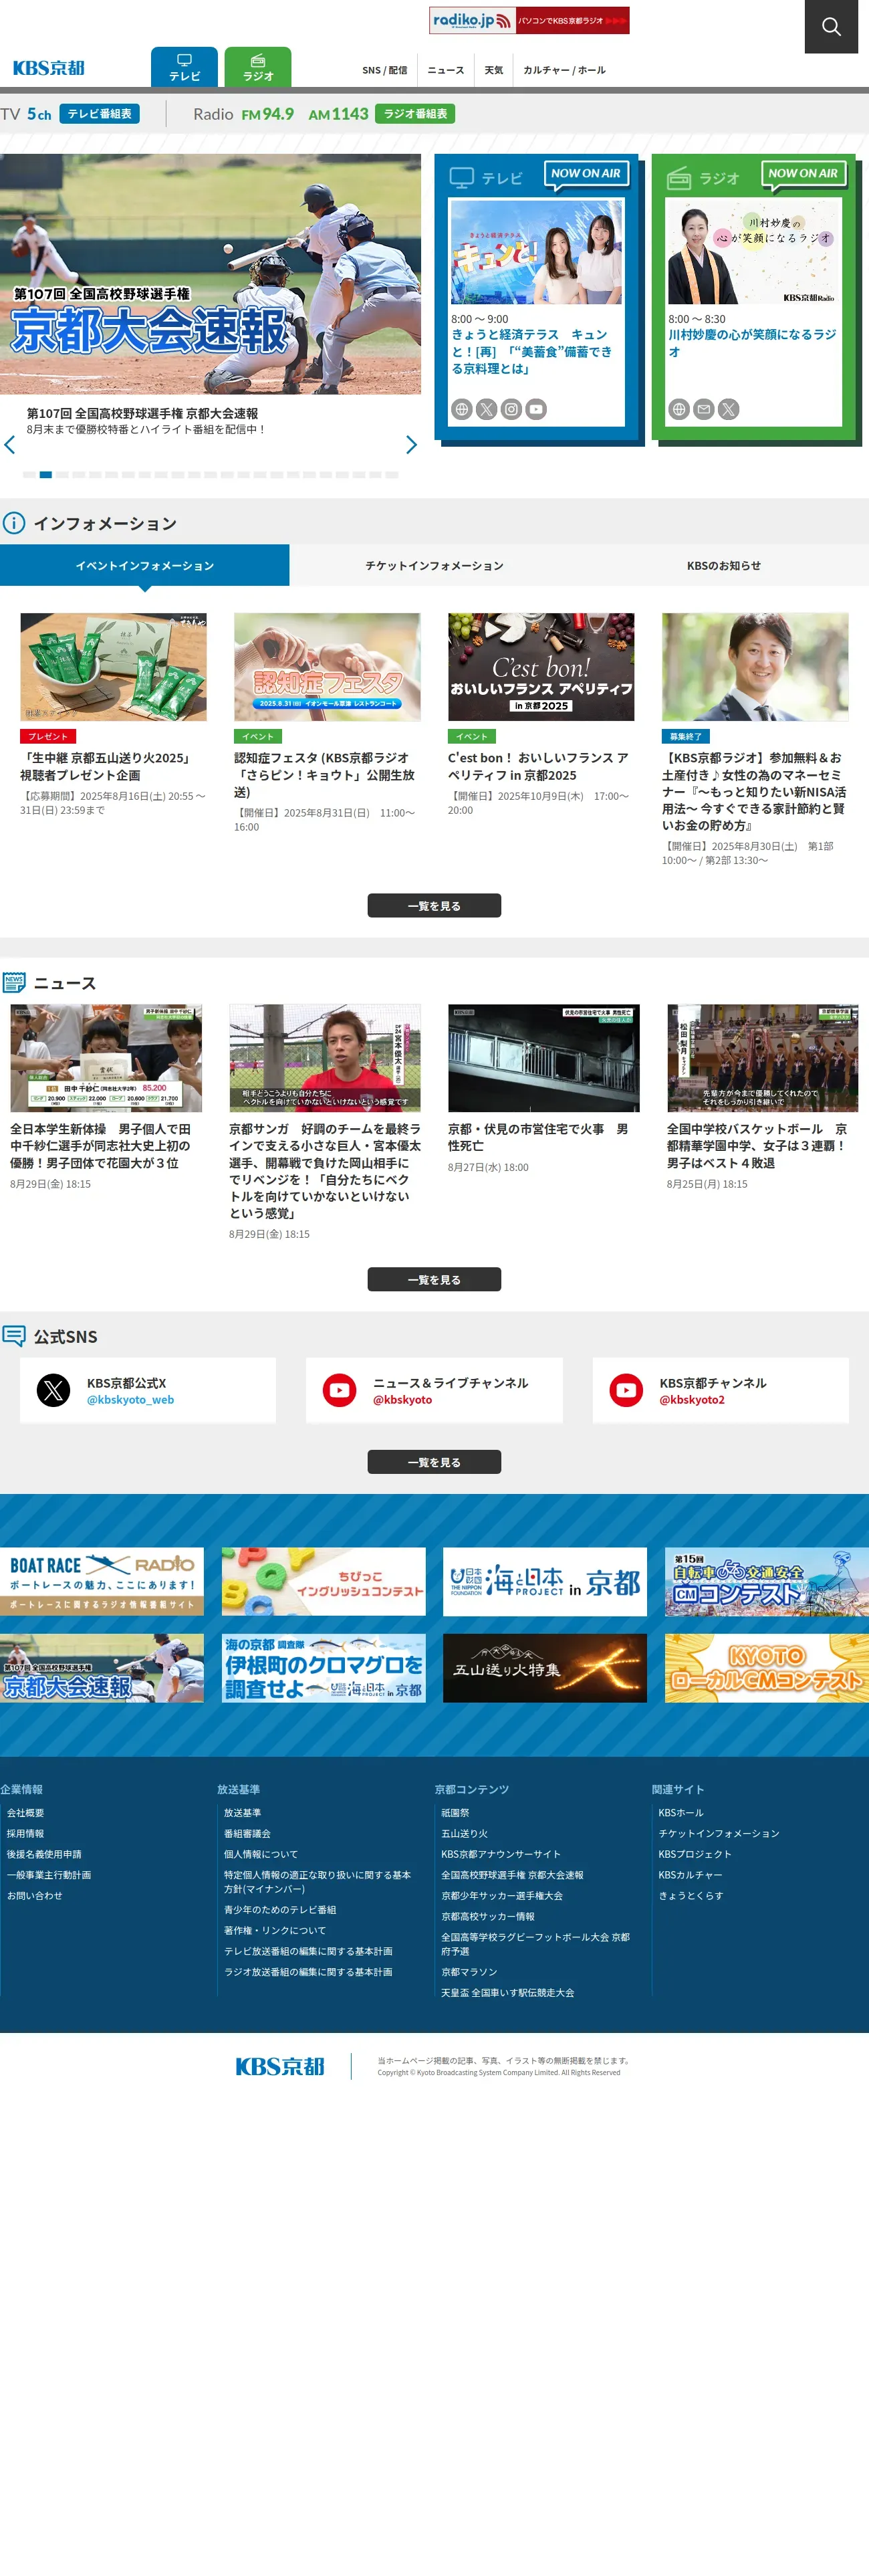The height and width of the screenshot is (2576, 869).
Task: Open 海と日本 PROJECT in 京都 banner
Action: pos(545,1582)
